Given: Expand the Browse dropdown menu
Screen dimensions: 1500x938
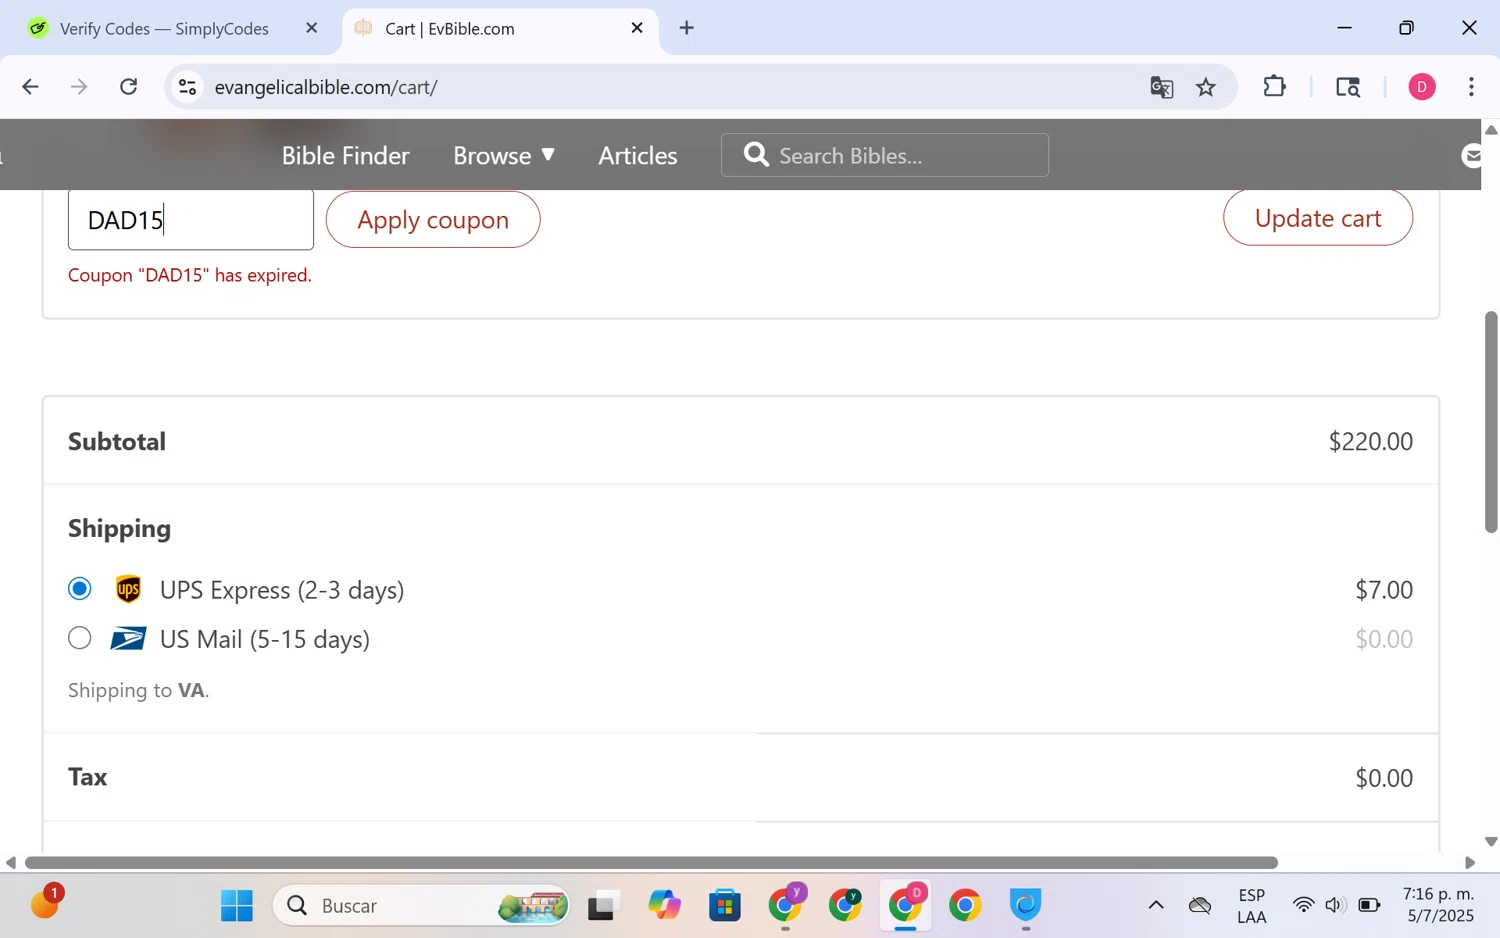Looking at the screenshot, I should click(x=504, y=155).
